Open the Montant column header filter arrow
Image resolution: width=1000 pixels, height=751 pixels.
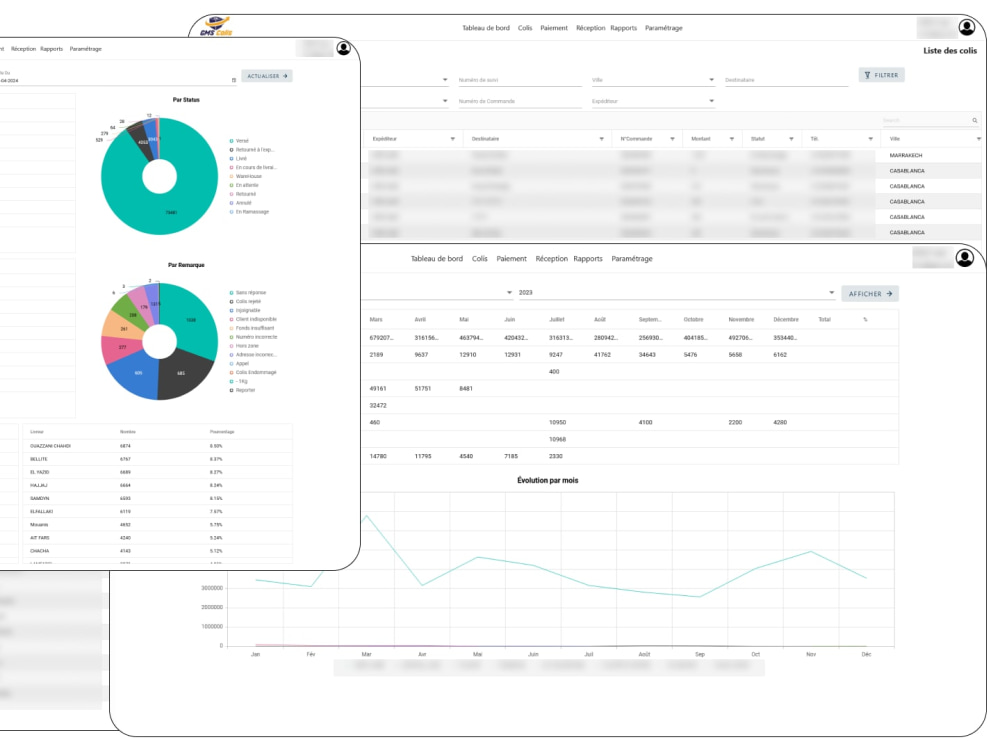point(732,139)
